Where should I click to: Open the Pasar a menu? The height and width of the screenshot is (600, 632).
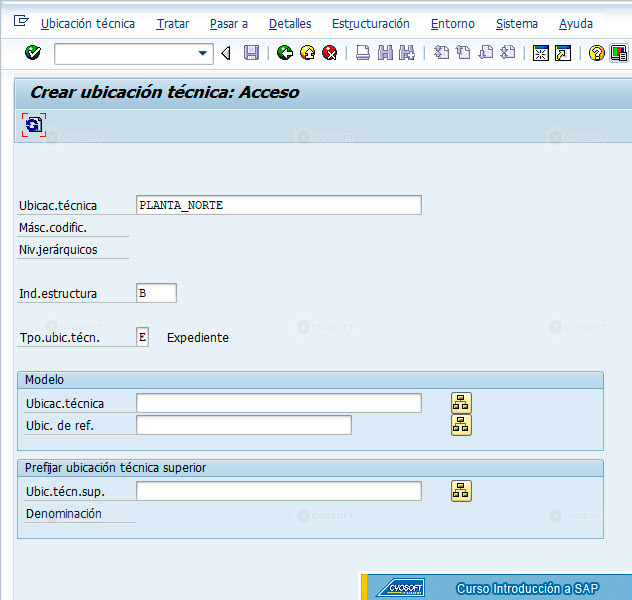point(229,24)
